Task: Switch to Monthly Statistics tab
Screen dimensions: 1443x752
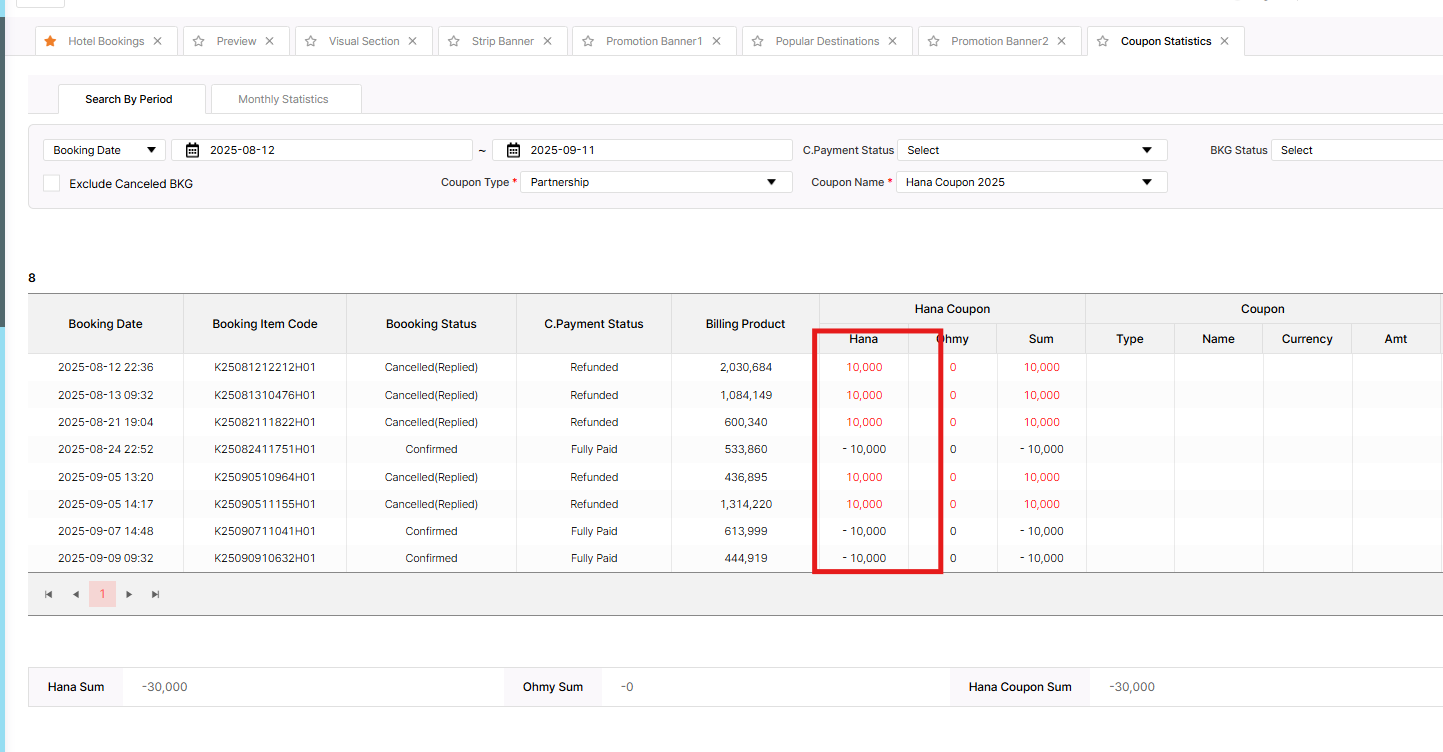Action: [x=283, y=99]
